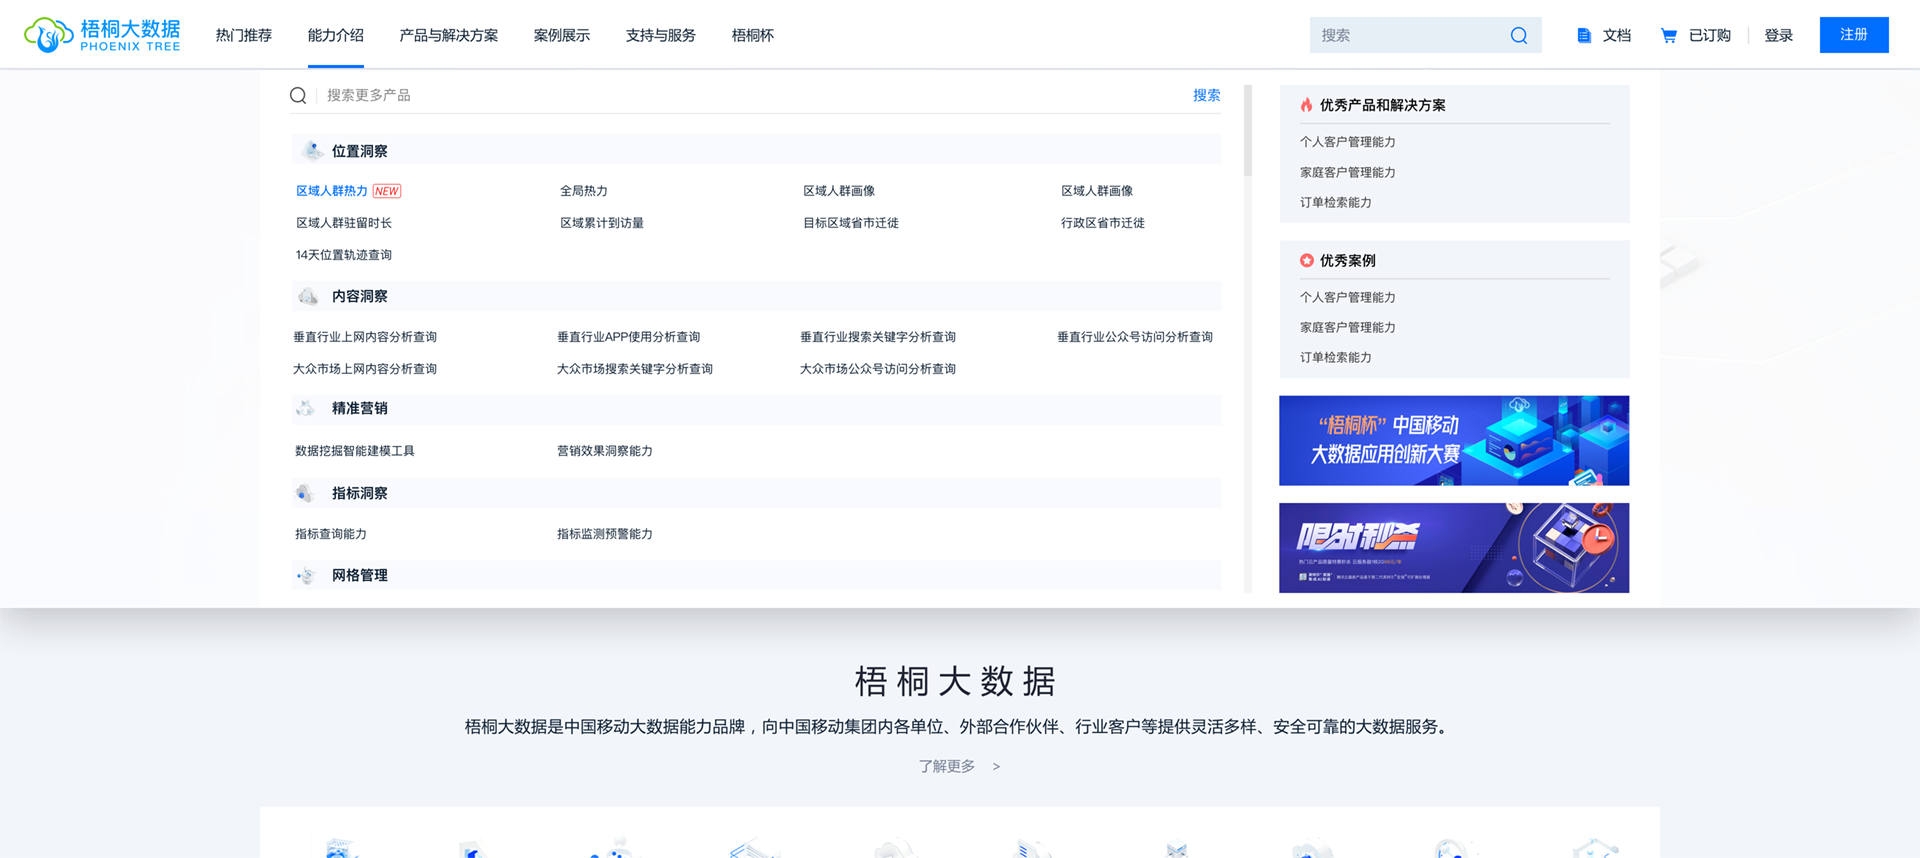Image resolution: width=1920 pixels, height=858 pixels.
Task: Click the shopping cart icon beside 已订购
Action: pyautogui.click(x=1668, y=35)
